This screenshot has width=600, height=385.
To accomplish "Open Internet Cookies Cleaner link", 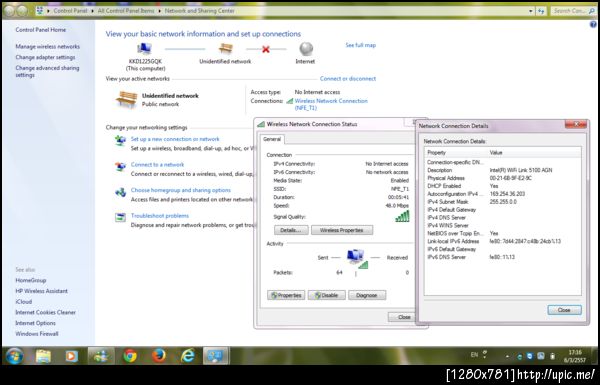I will pyautogui.click(x=46, y=312).
